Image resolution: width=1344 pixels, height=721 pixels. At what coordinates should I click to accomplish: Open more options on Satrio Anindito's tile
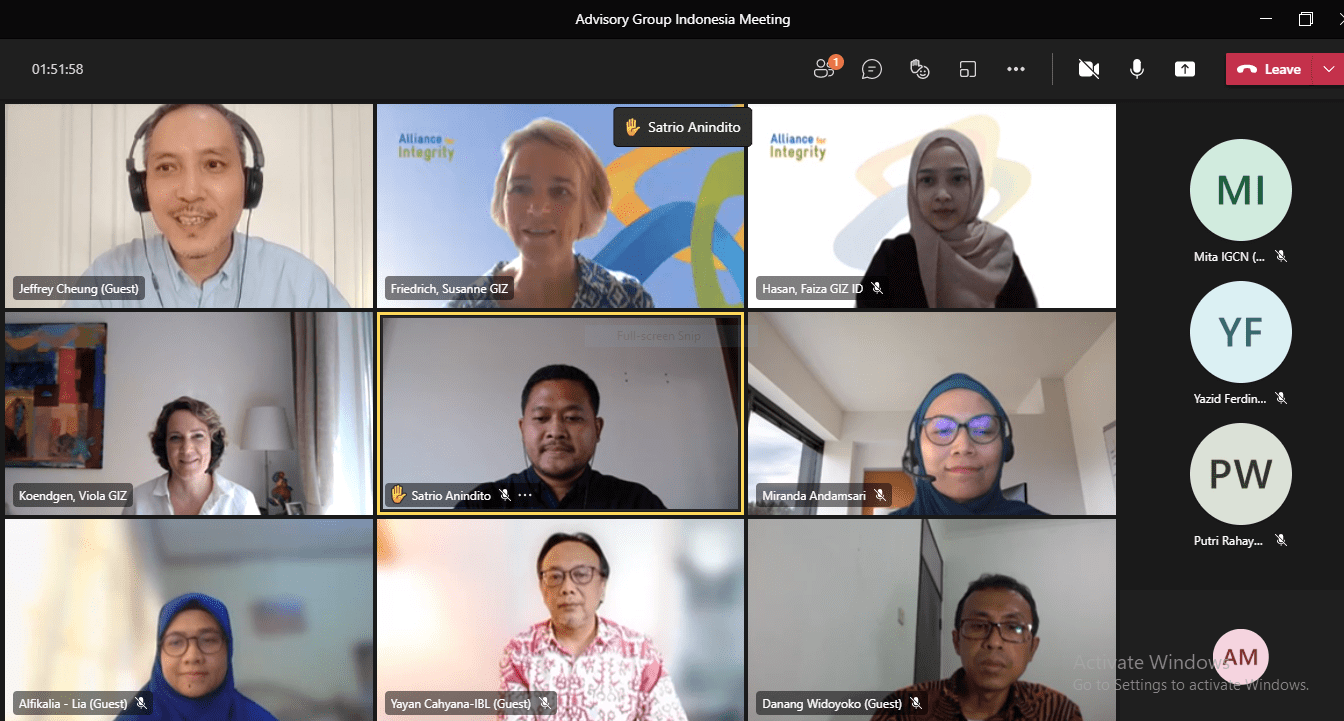coord(526,495)
